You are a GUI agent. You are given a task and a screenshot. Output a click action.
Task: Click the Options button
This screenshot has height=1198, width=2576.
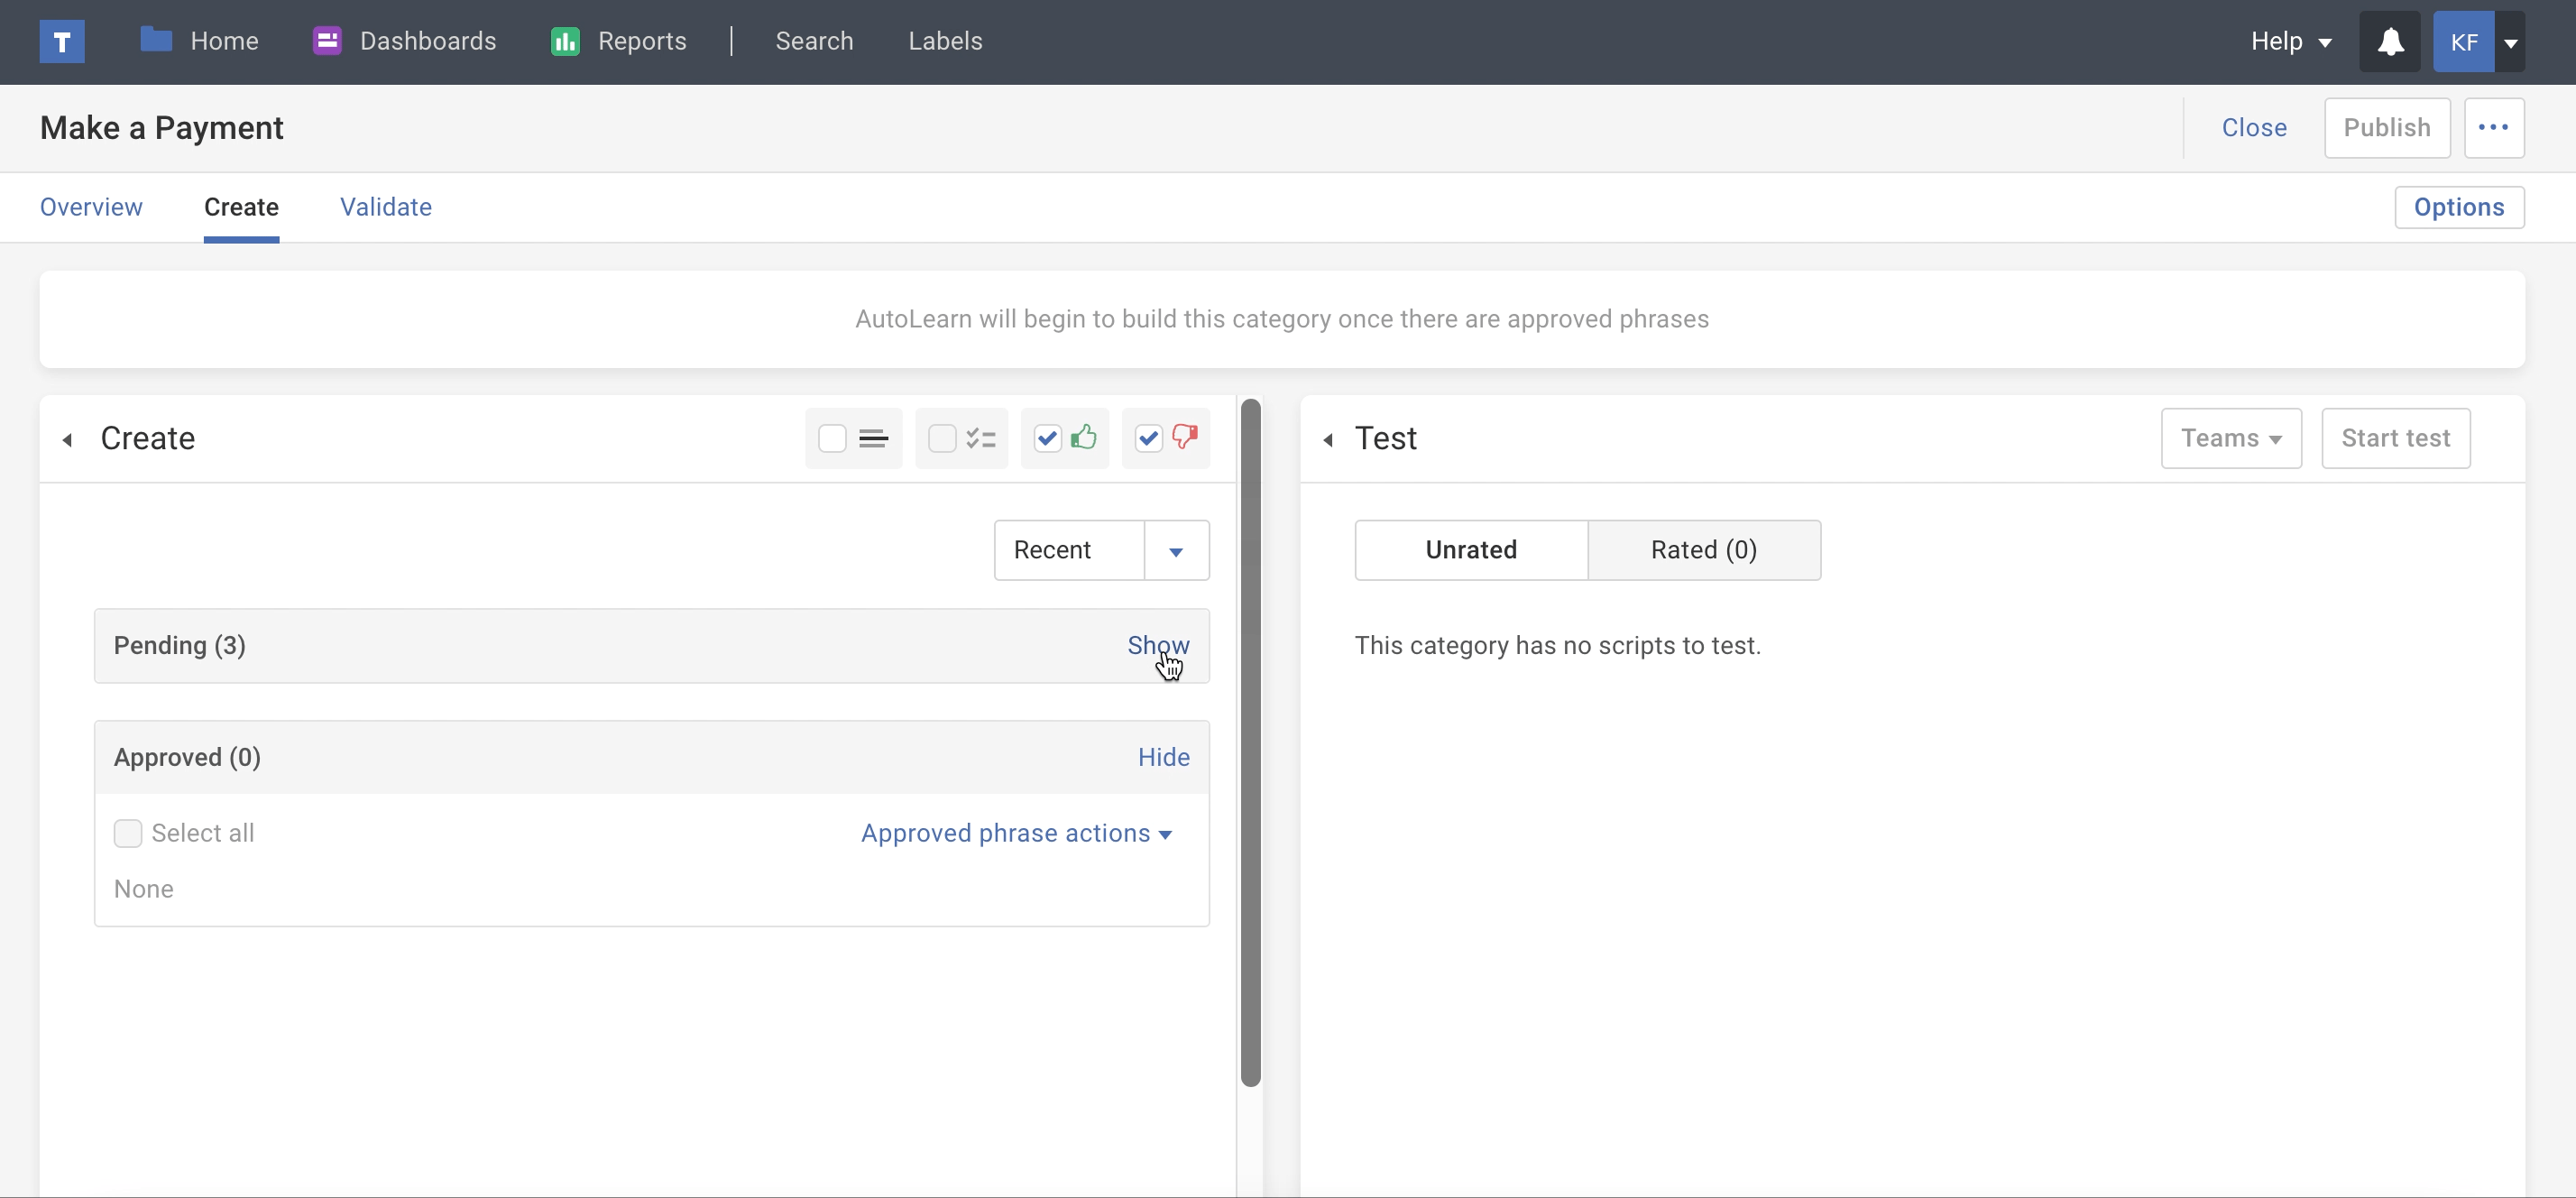(x=2458, y=207)
